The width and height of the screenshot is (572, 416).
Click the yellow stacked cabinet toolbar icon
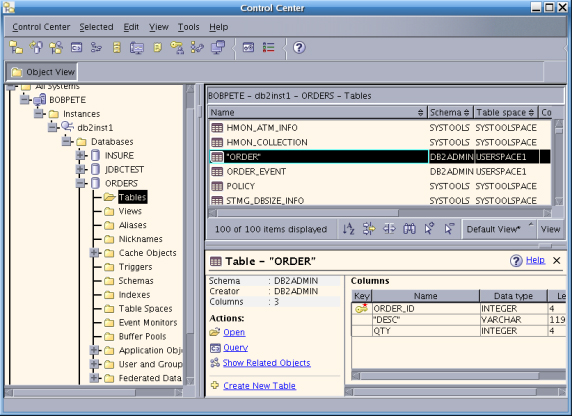click(x=117, y=47)
